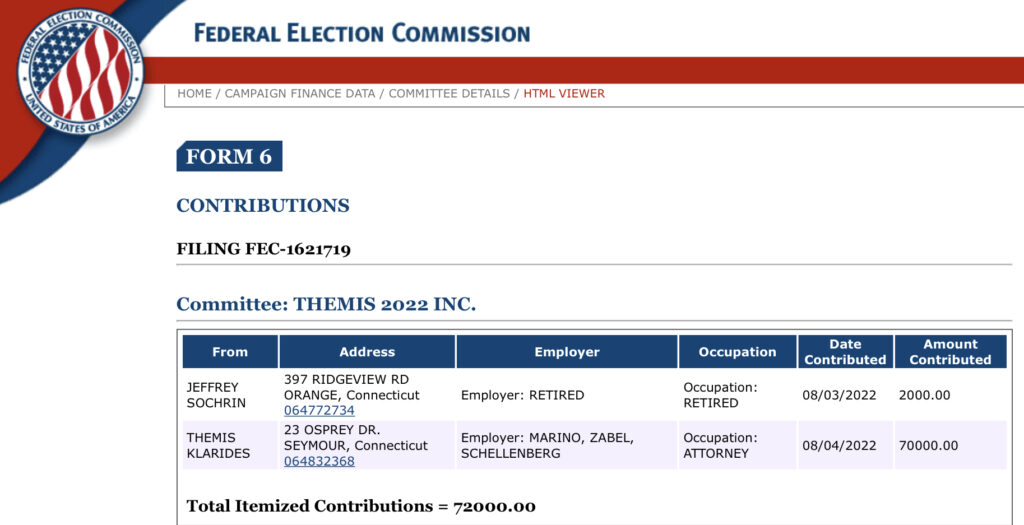
Task: Click the Employer column header
Action: (x=567, y=352)
